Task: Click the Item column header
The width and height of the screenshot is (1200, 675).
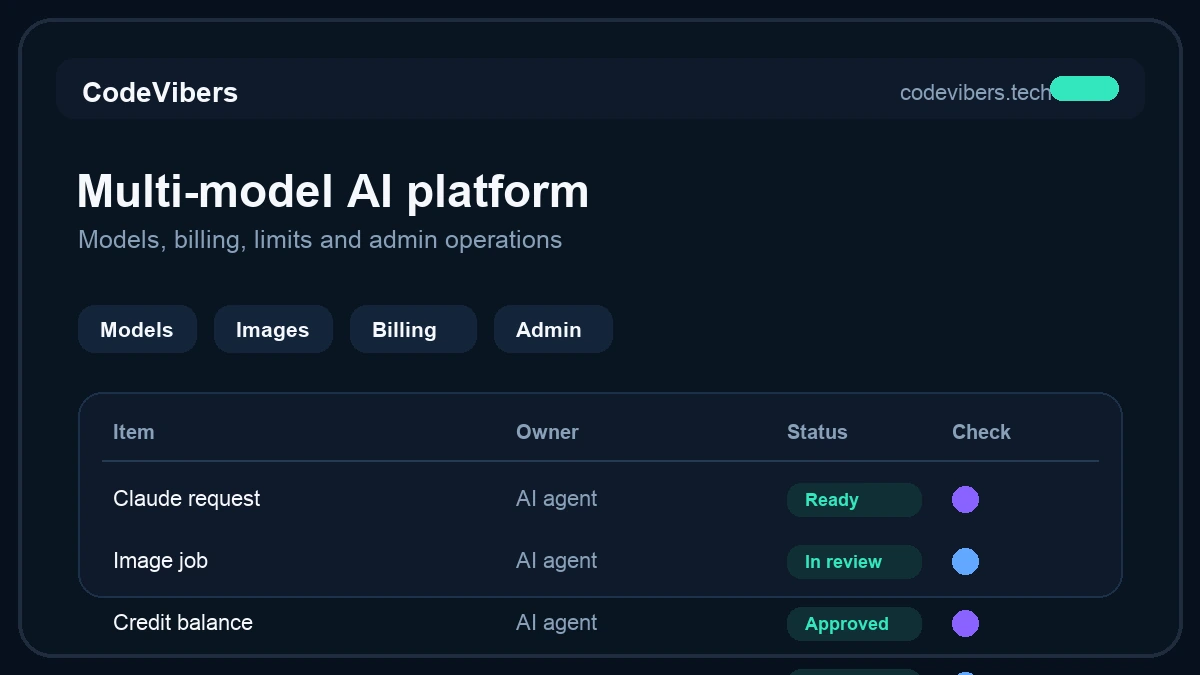Action: pyautogui.click(x=133, y=432)
